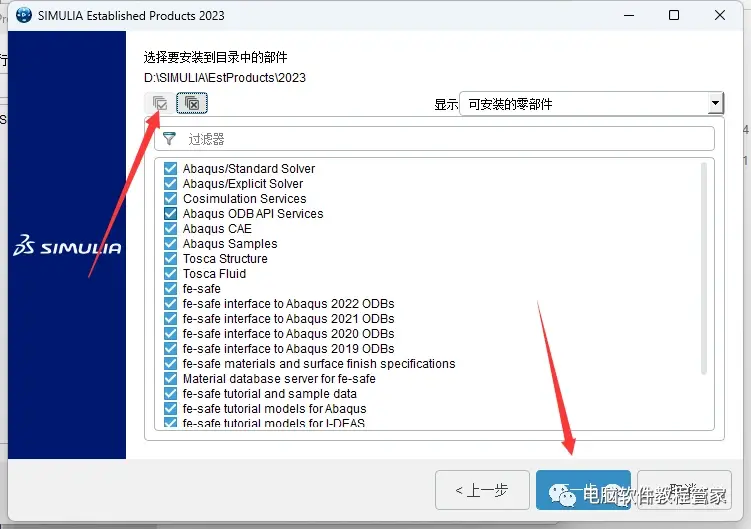
Task: Click the filter funnel icon
Action: [x=169, y=138]
